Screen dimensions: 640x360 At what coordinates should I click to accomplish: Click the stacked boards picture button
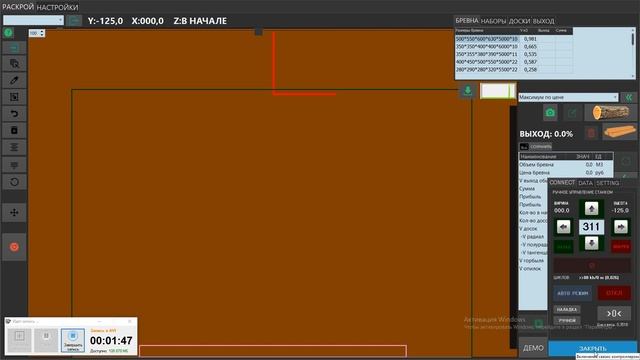point(620,132)
